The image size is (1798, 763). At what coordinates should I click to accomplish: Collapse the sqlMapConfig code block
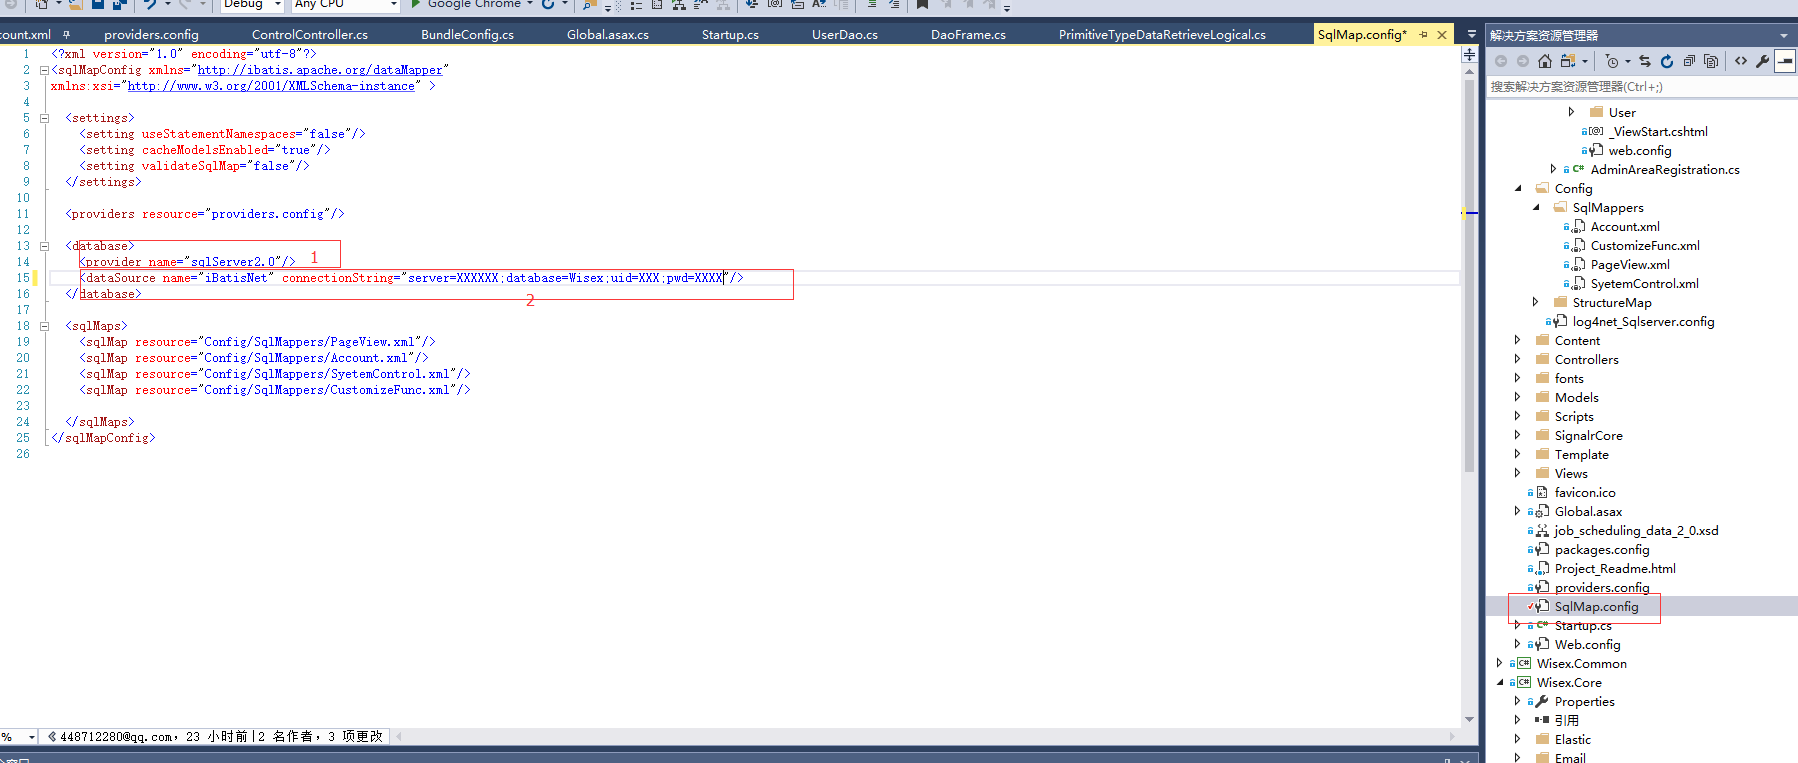[44, 70]
